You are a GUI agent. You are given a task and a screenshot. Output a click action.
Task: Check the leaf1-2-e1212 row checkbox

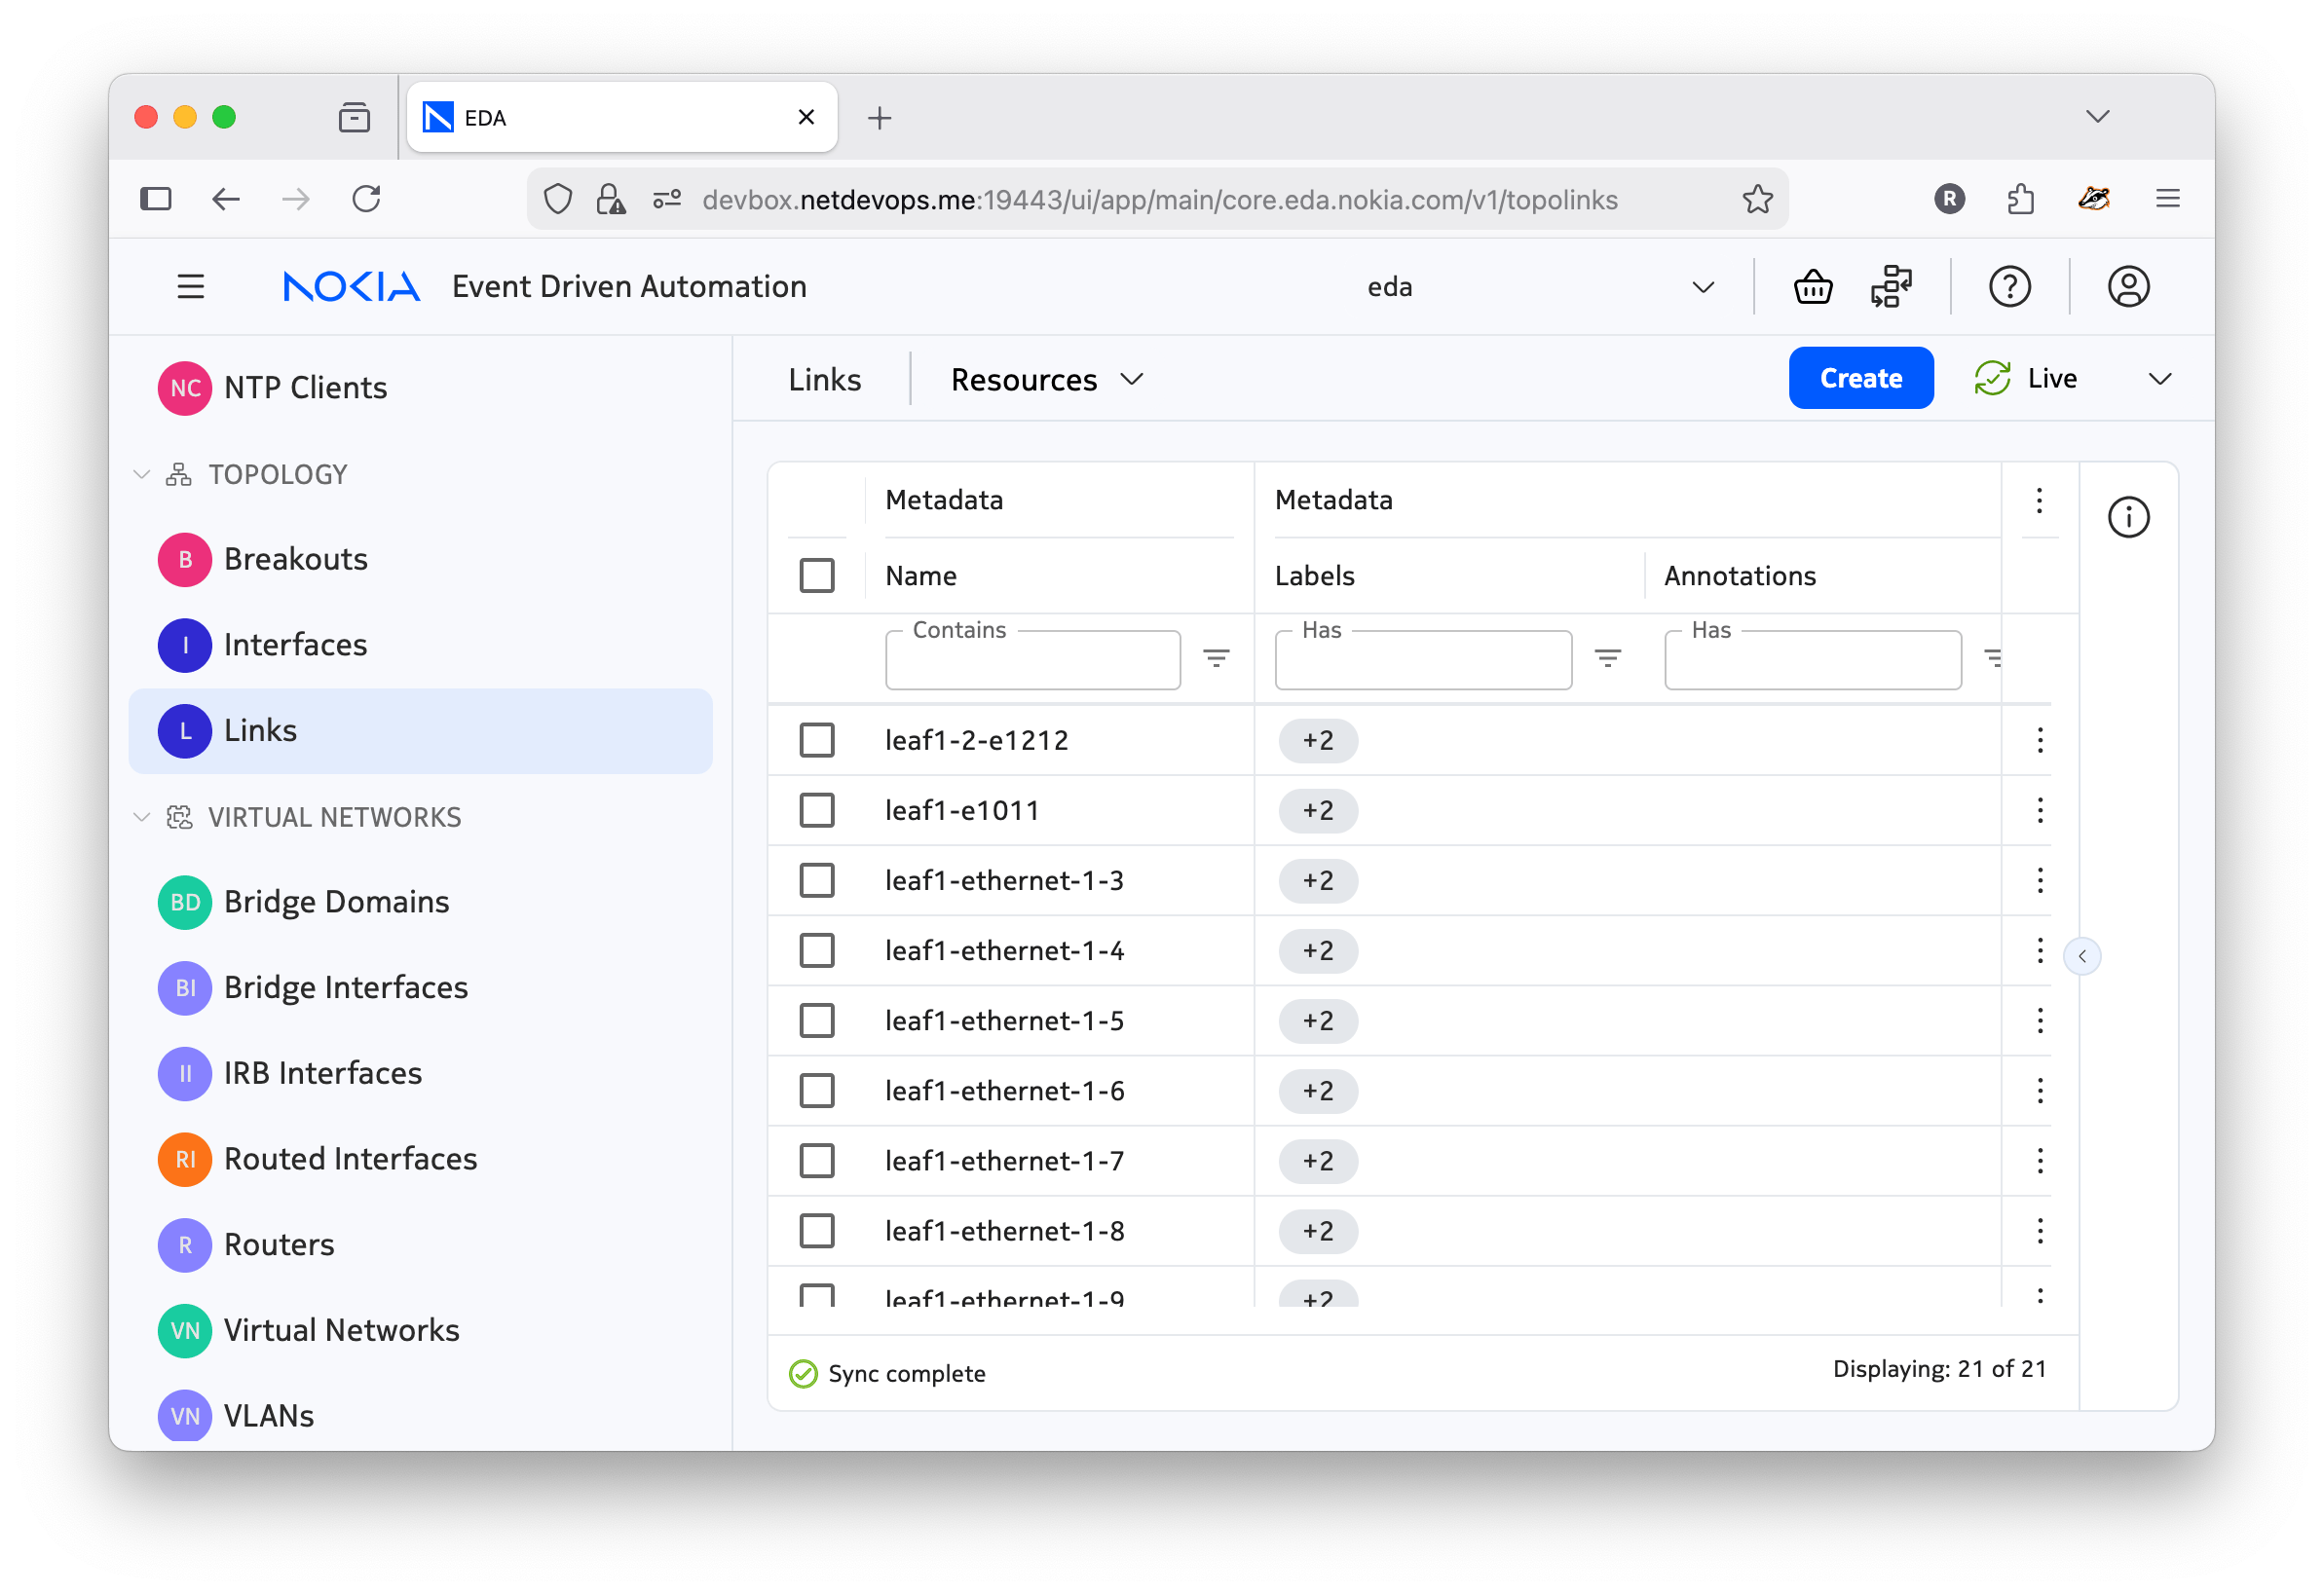click(x=817, y=740)
